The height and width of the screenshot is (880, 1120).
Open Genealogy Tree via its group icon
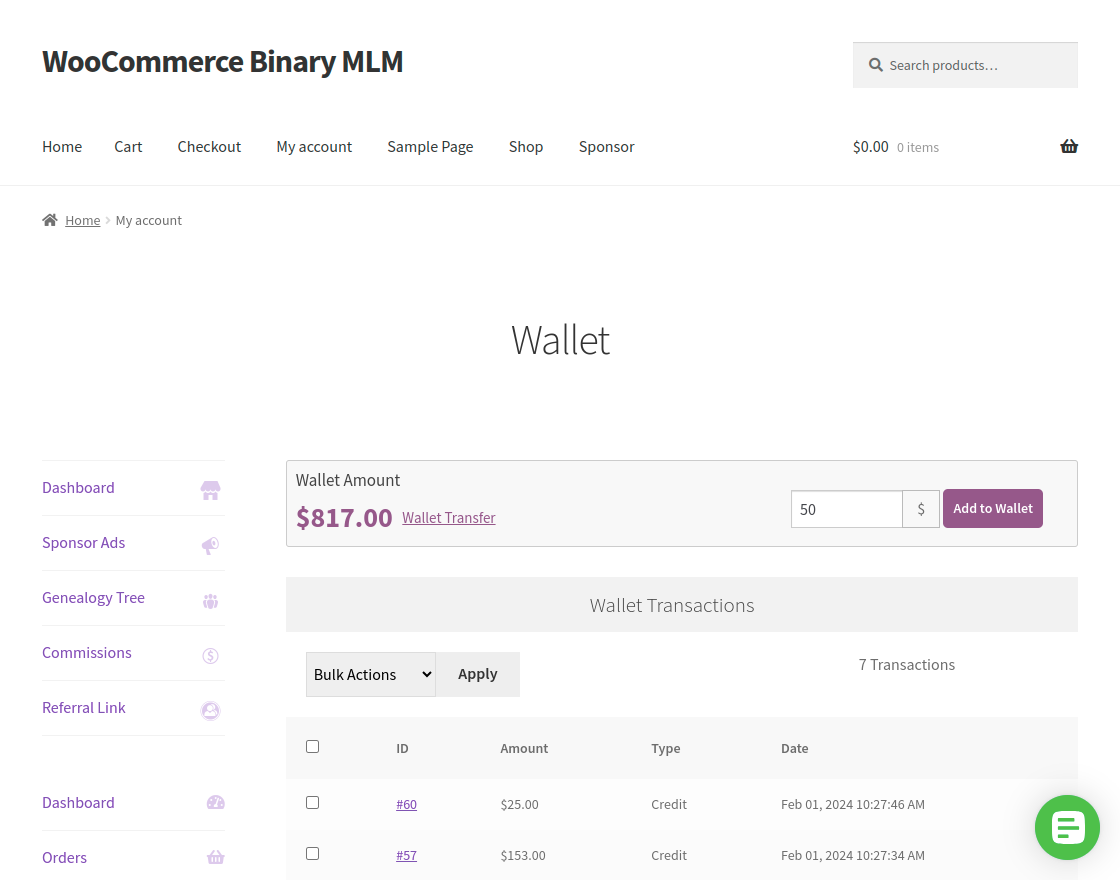[210, 600]
